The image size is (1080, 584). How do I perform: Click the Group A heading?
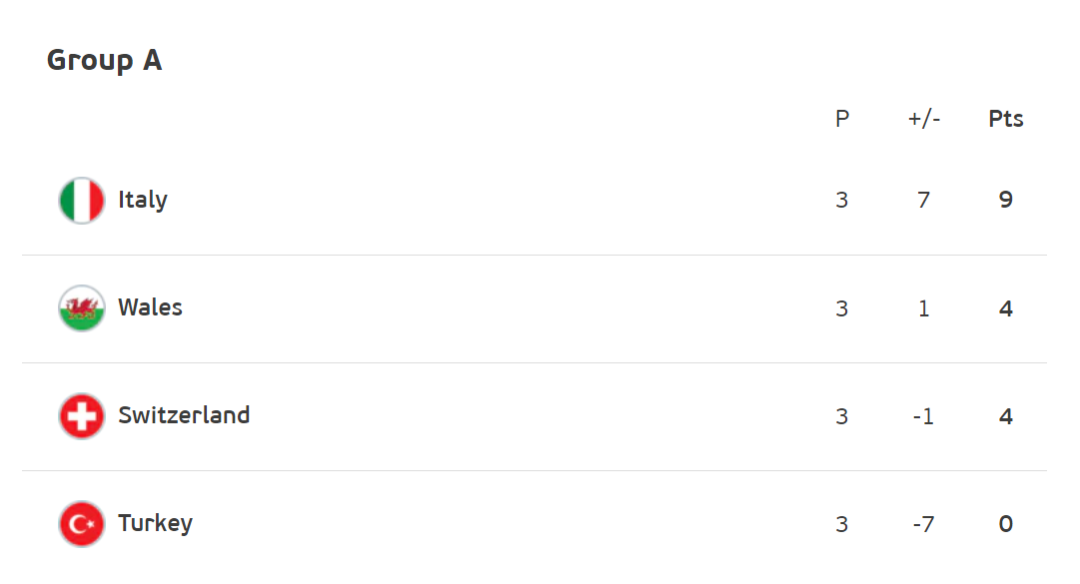pyautogui.click(x=104, y=61)
